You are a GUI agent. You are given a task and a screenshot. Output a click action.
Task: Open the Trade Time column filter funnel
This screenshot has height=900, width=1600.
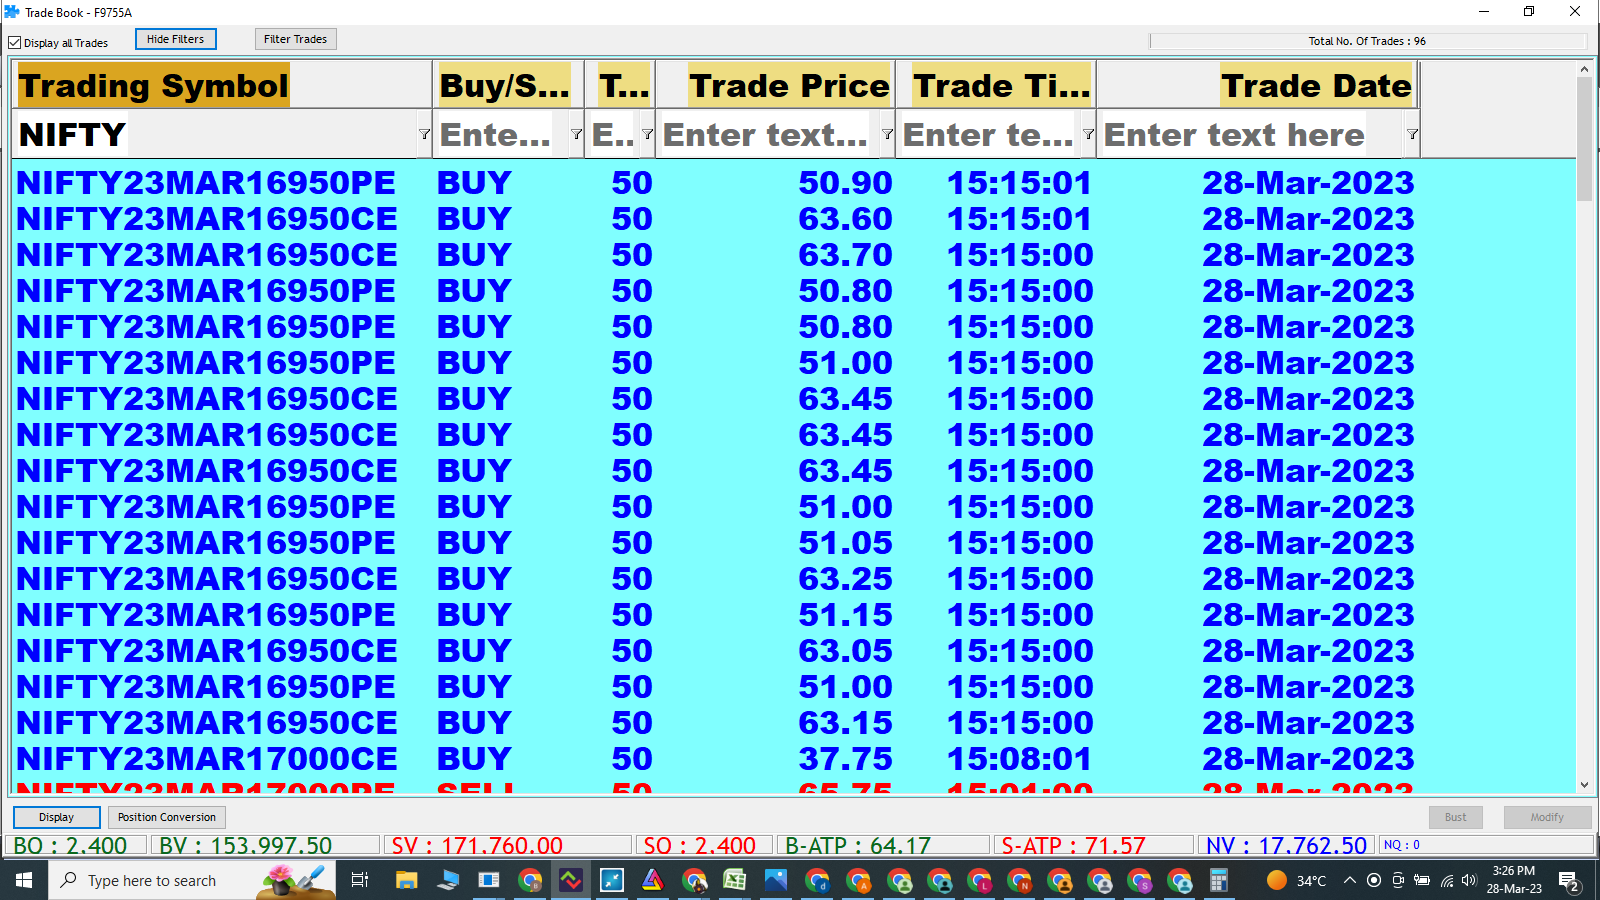point(1088,134)
